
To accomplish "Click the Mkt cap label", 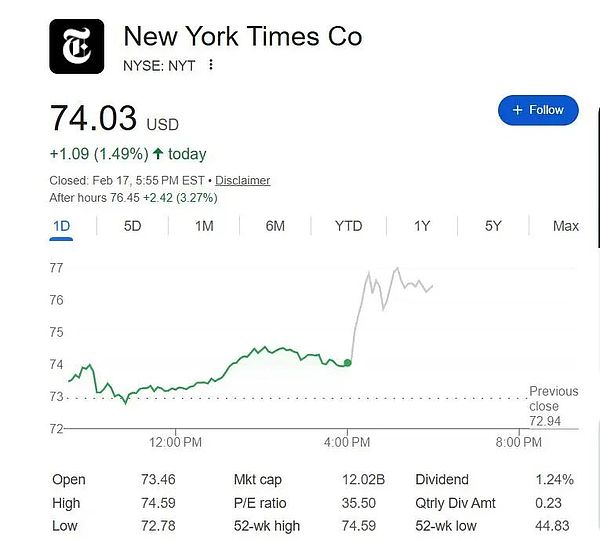I will click(x=258, y=480).
